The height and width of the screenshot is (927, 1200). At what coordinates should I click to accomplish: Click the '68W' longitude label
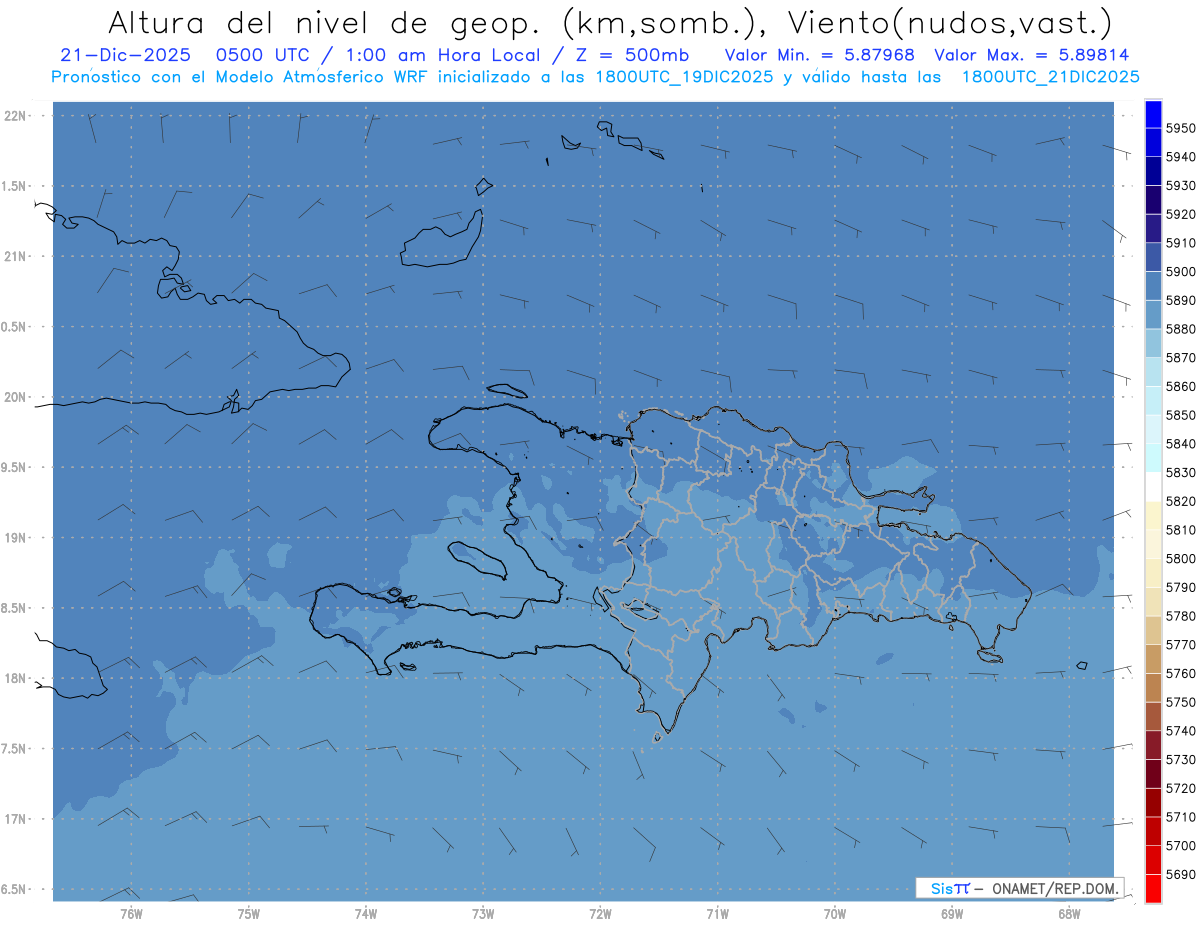click(x=1069, y=914)
